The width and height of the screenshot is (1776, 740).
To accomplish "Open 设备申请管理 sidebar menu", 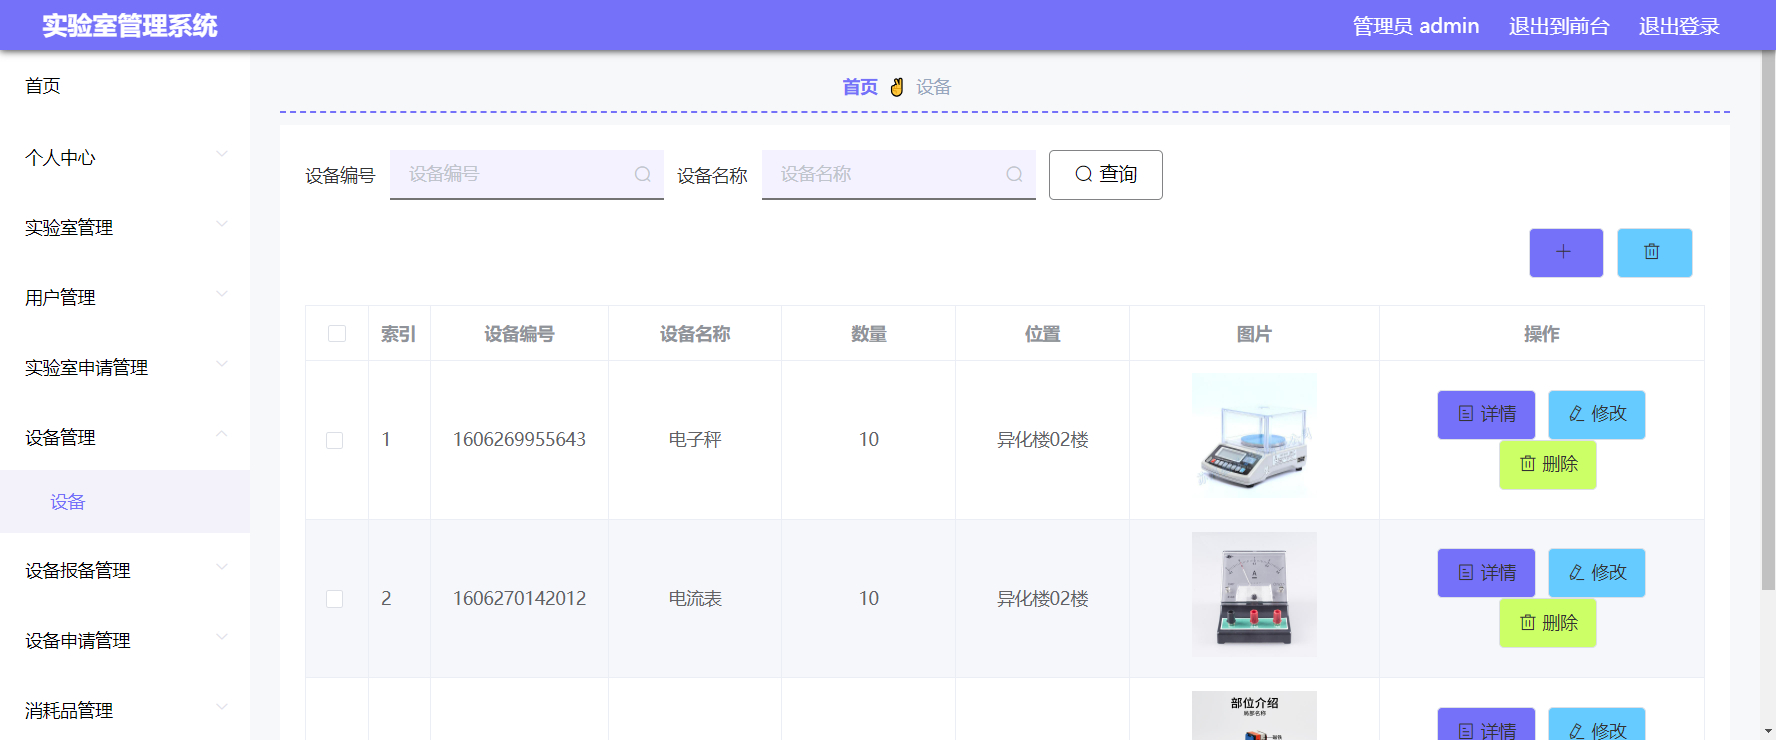I will point(125,640).
